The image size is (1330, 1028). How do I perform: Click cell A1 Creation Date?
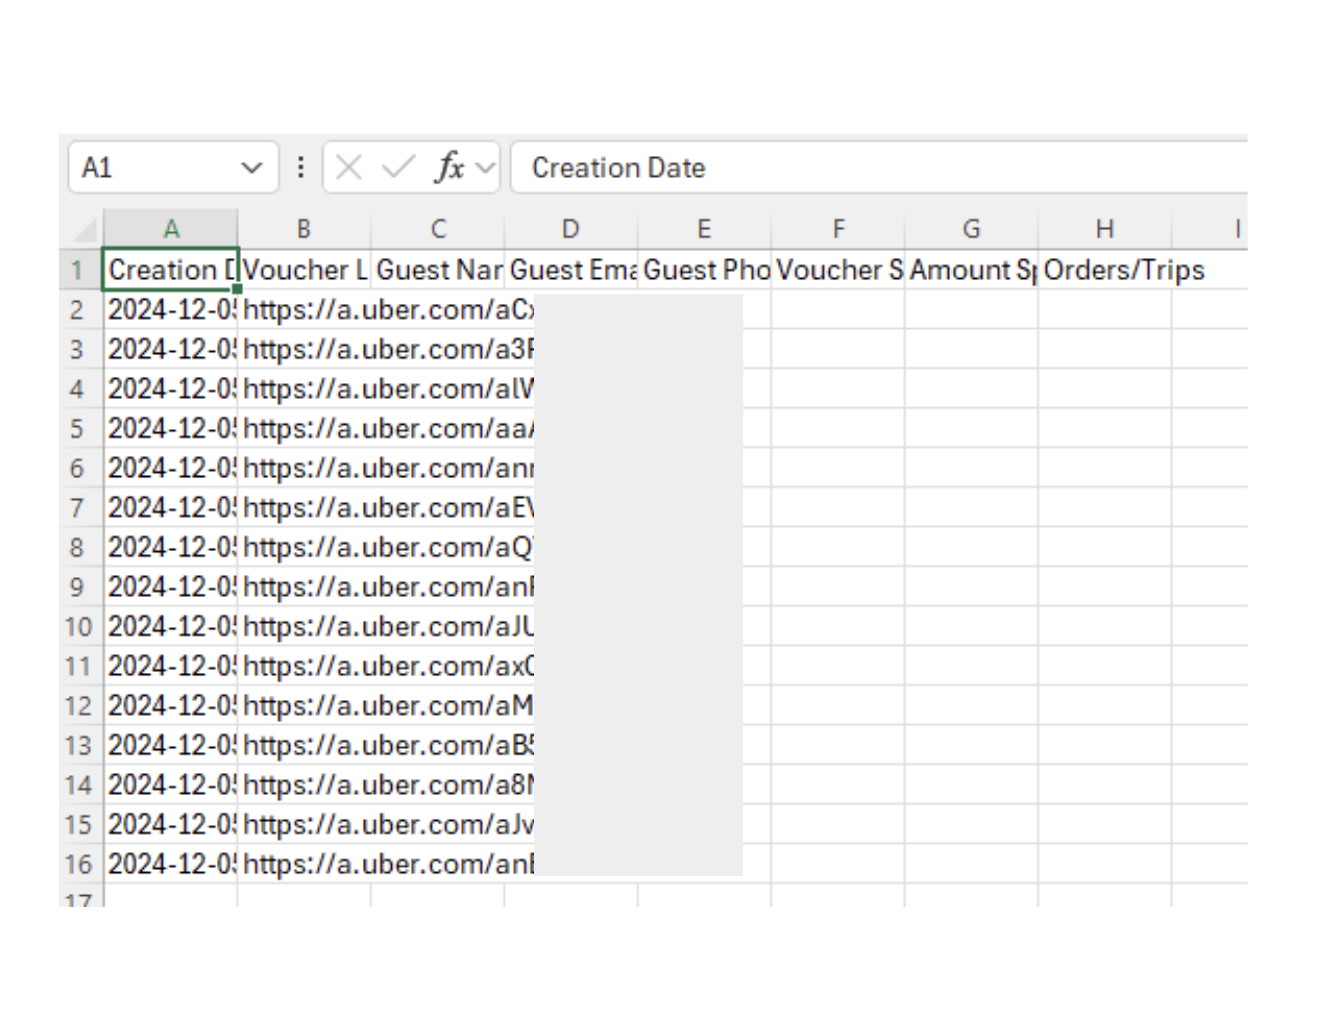171,270
